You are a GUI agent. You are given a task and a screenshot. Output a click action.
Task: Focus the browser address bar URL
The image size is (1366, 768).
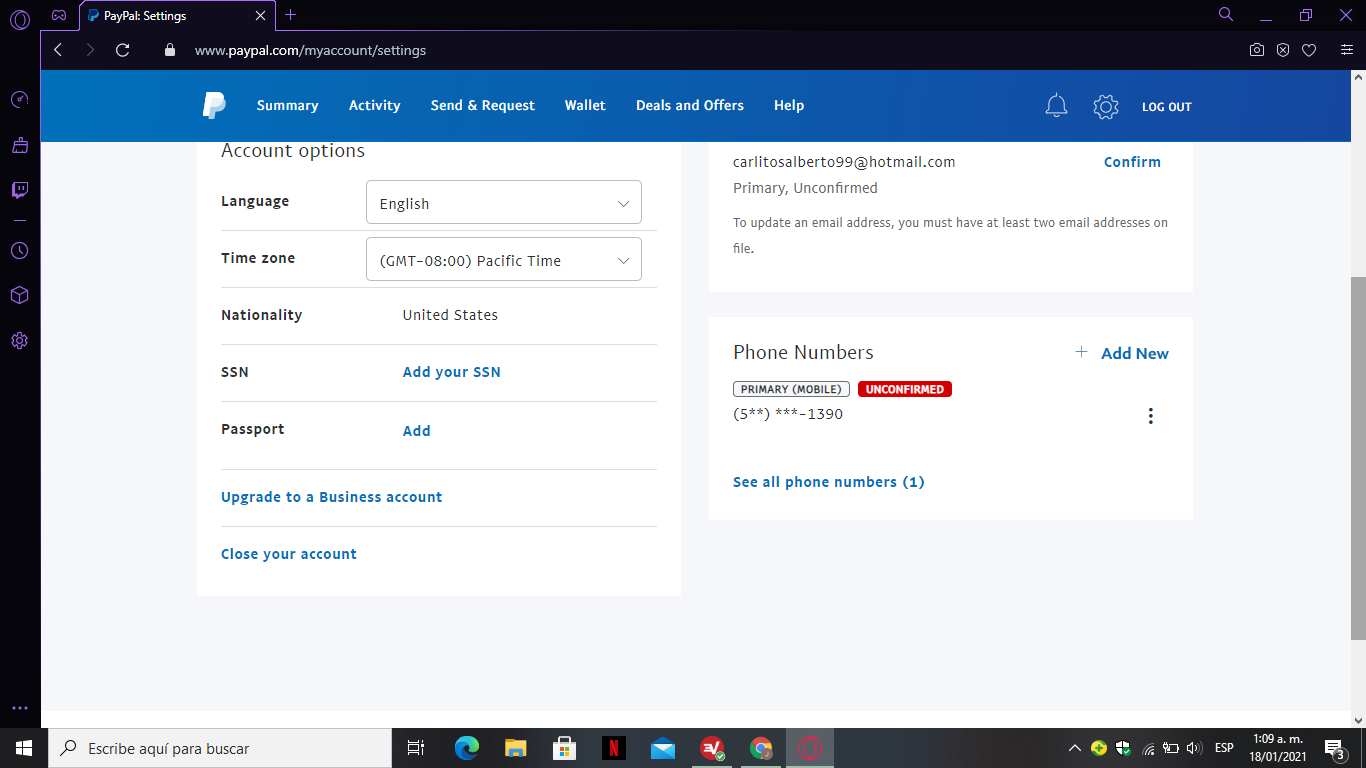[x=310, y=50]
